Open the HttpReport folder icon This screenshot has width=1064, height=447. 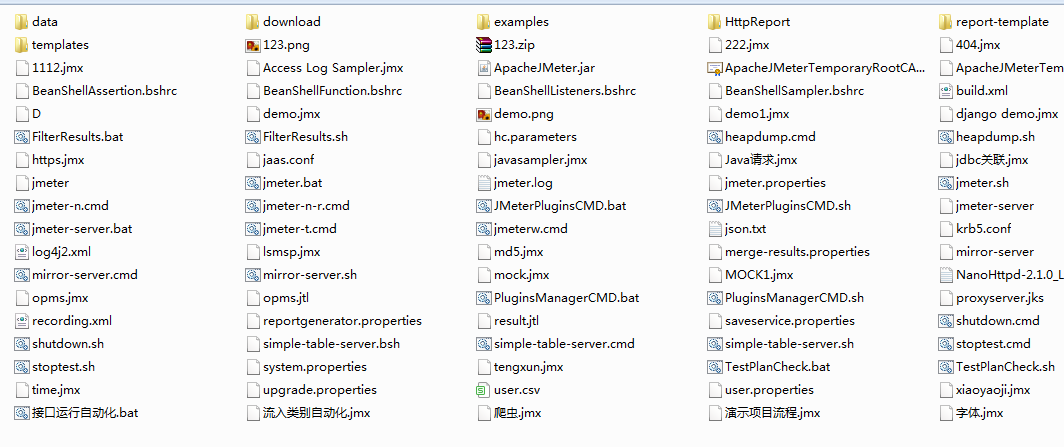click(714, 22)
